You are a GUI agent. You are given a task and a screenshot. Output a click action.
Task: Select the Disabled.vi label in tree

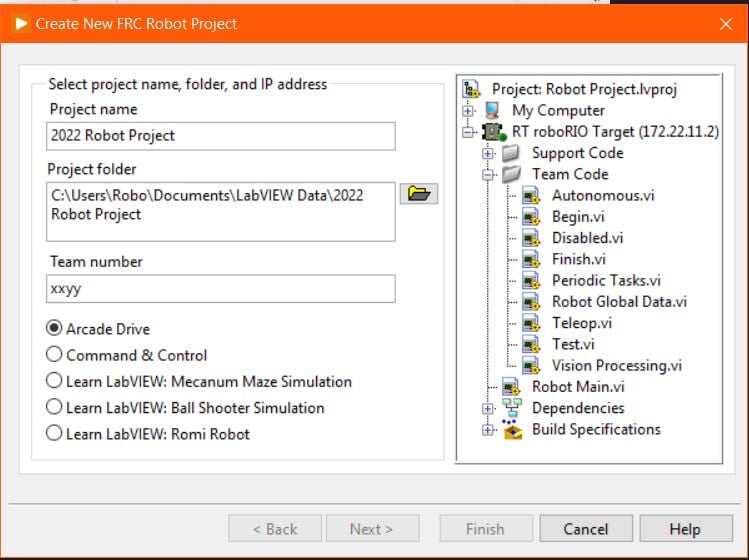tap(588, 238)
